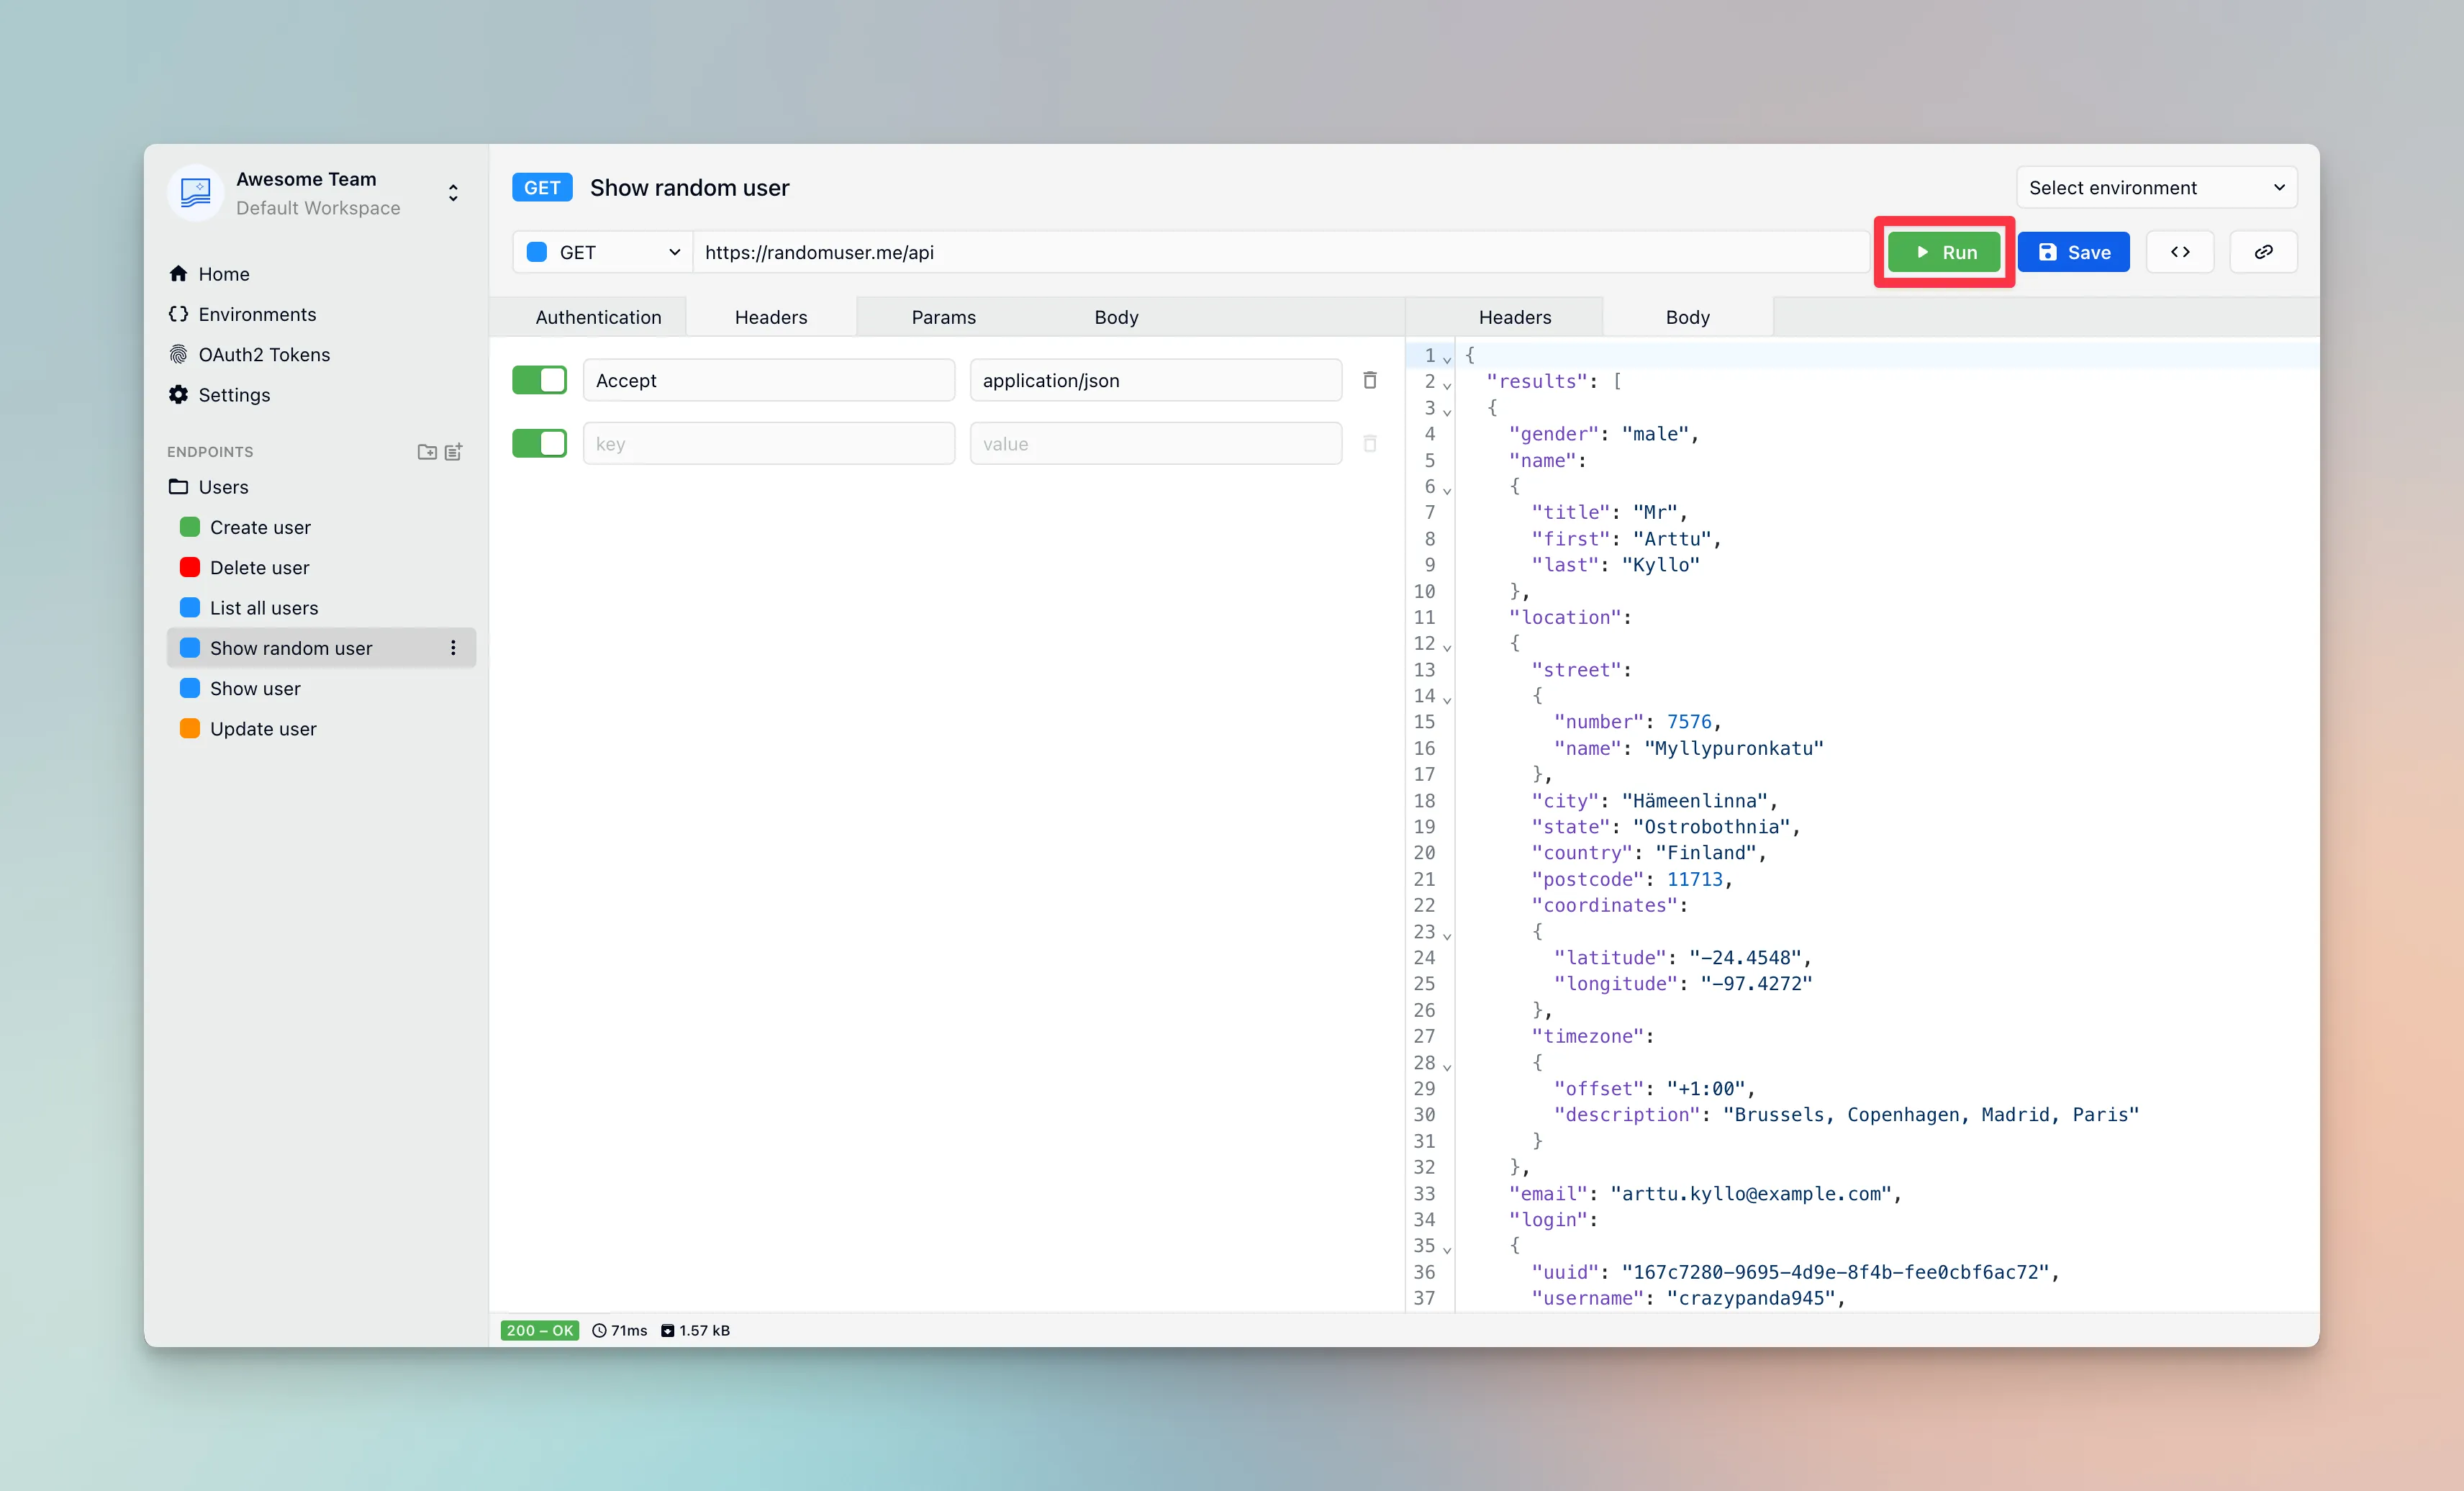Open the workspace switcher chevrons

(x=453, y=193)
